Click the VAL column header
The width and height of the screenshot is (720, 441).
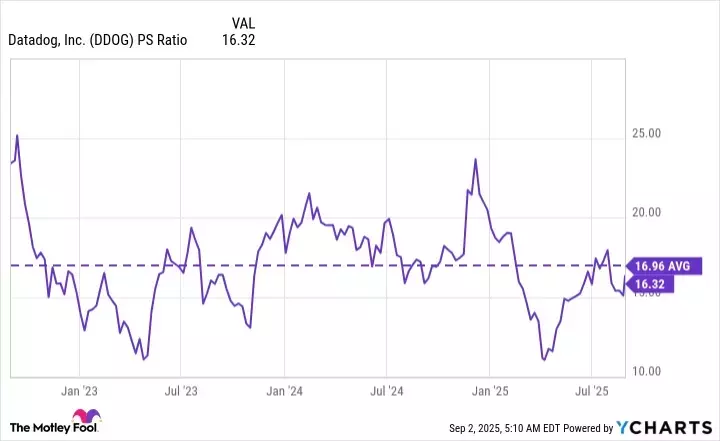[242, 21]
